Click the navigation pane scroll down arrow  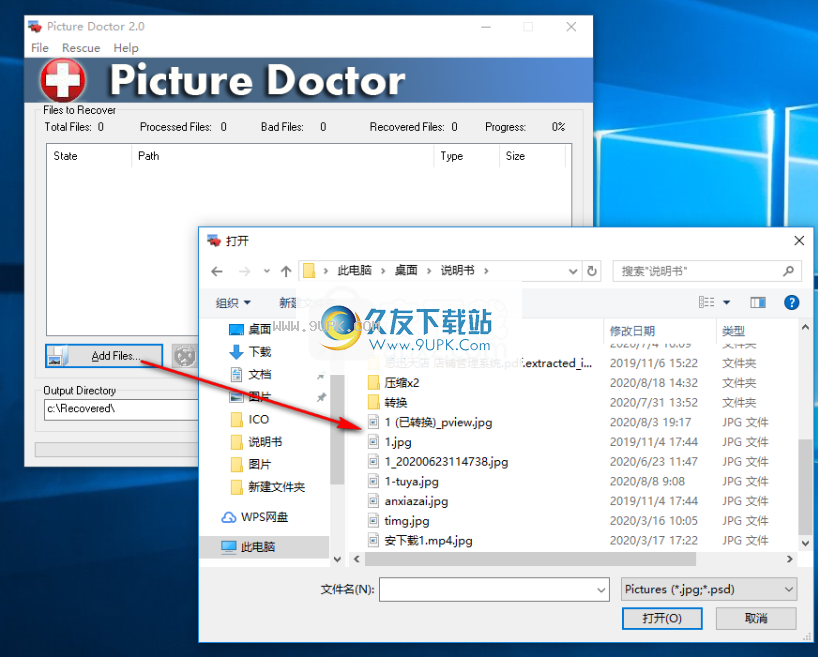(337, 559)
